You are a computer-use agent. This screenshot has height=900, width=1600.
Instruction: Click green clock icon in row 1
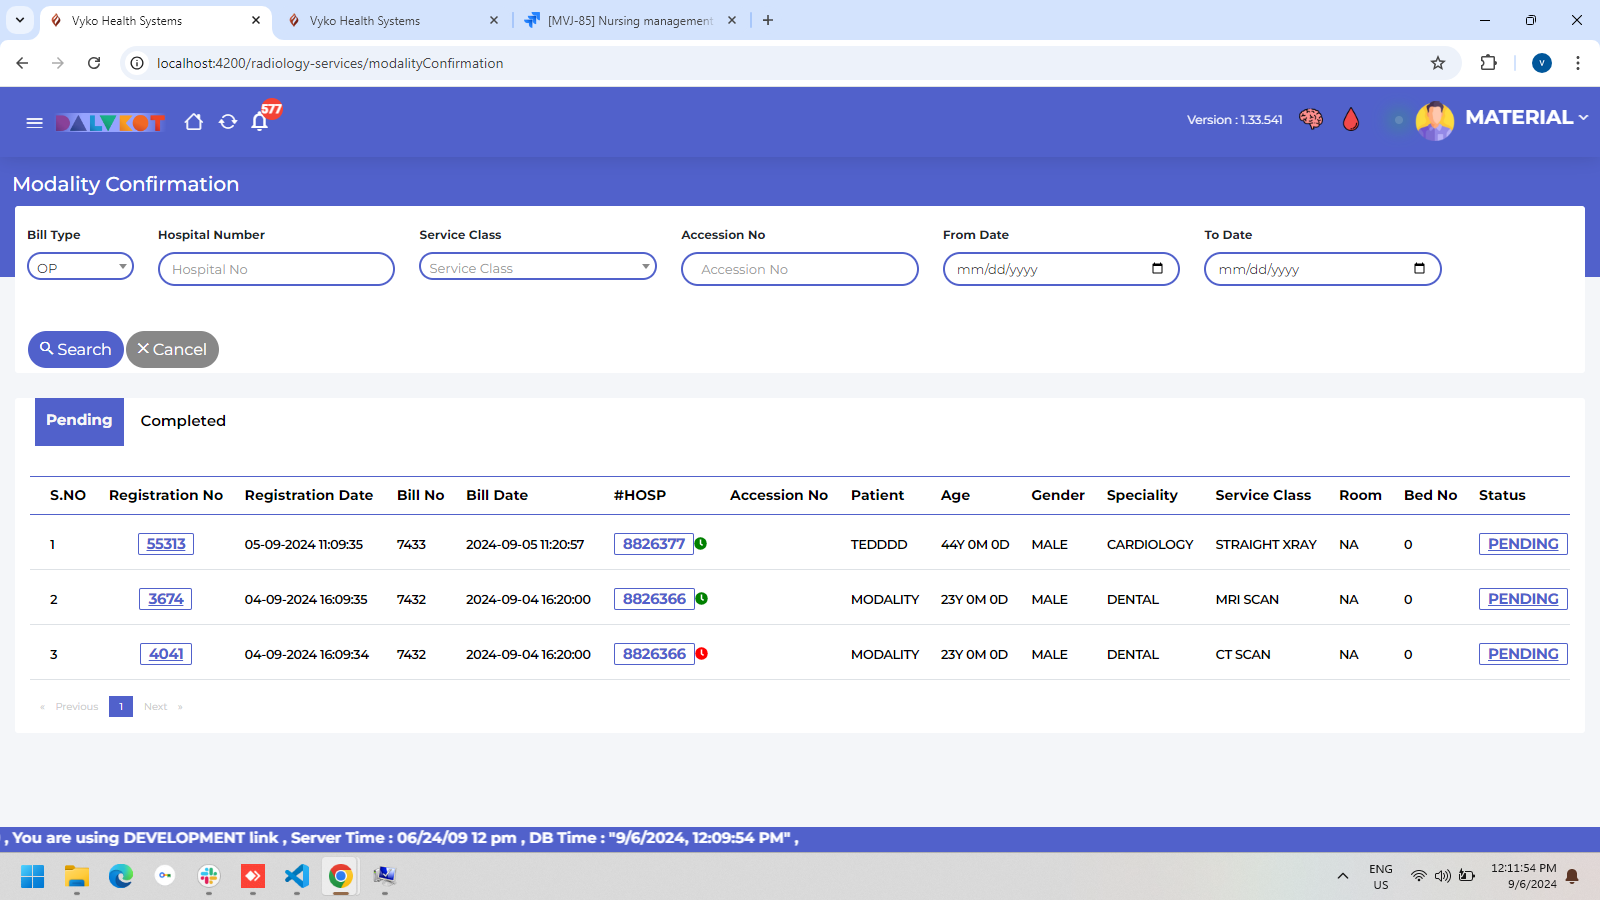point(701,543)
